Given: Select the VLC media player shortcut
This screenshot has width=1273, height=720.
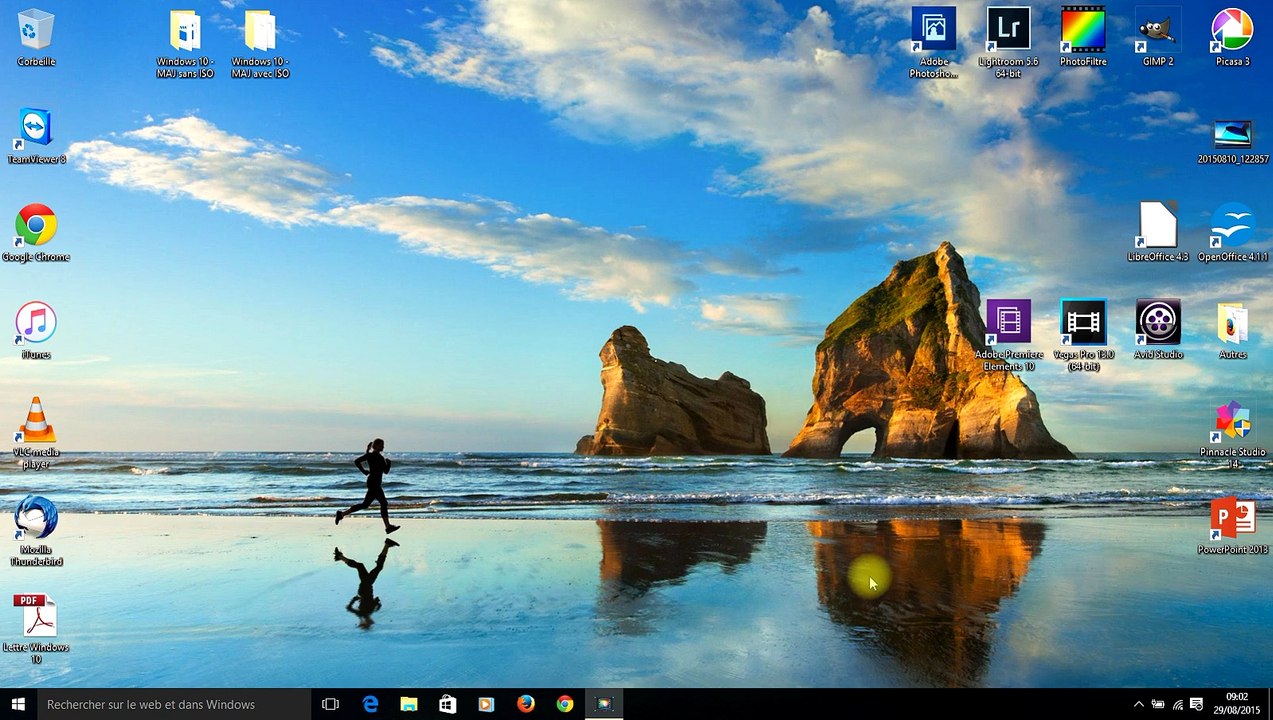Looking at the screenshot, I should 36,433.
